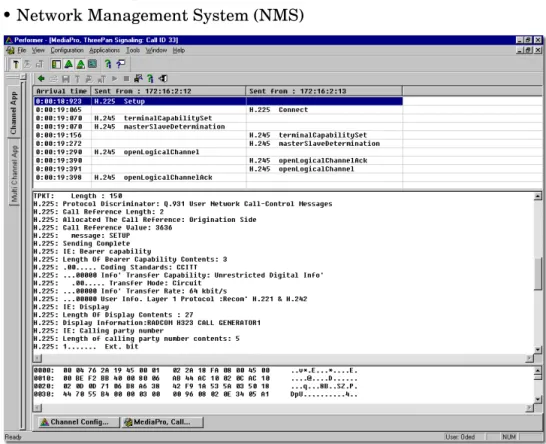
Task: Click the 'Transfer Rate: 64 kbit/s' line
Action: (x=130, y=291)
